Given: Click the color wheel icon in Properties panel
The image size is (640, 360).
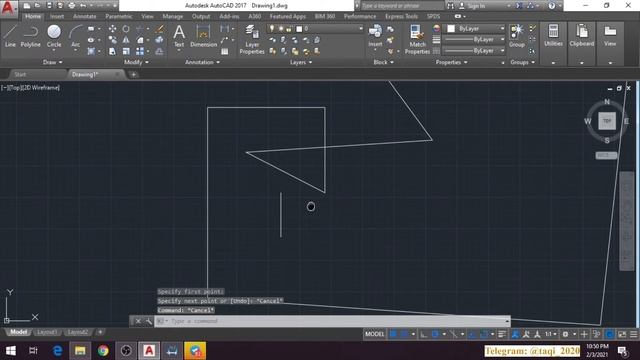Looking at the screenshot, I should coord(437,29).
